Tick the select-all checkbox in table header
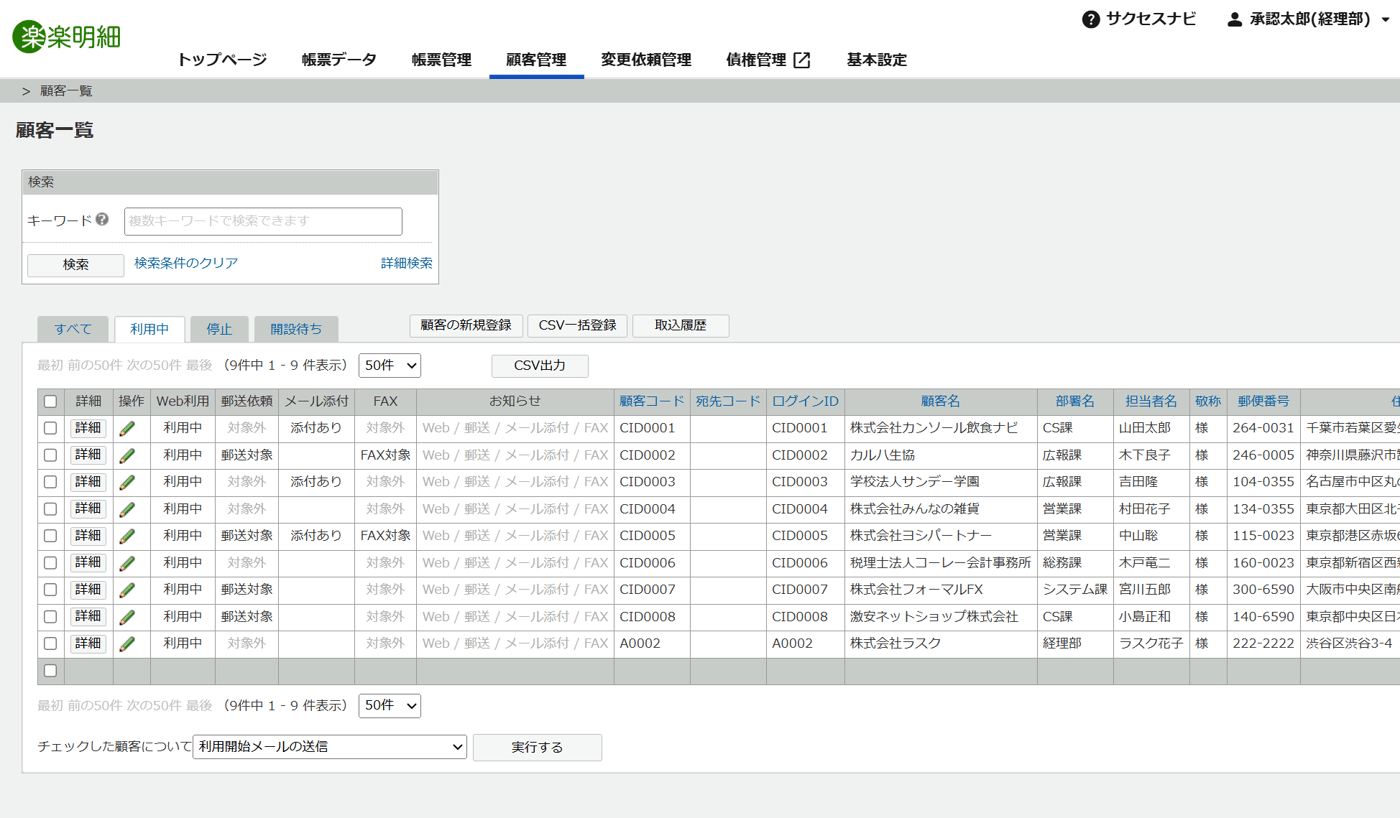This screenshot has height=818, width=1400. pyautogui.click(x=50, y=401)
